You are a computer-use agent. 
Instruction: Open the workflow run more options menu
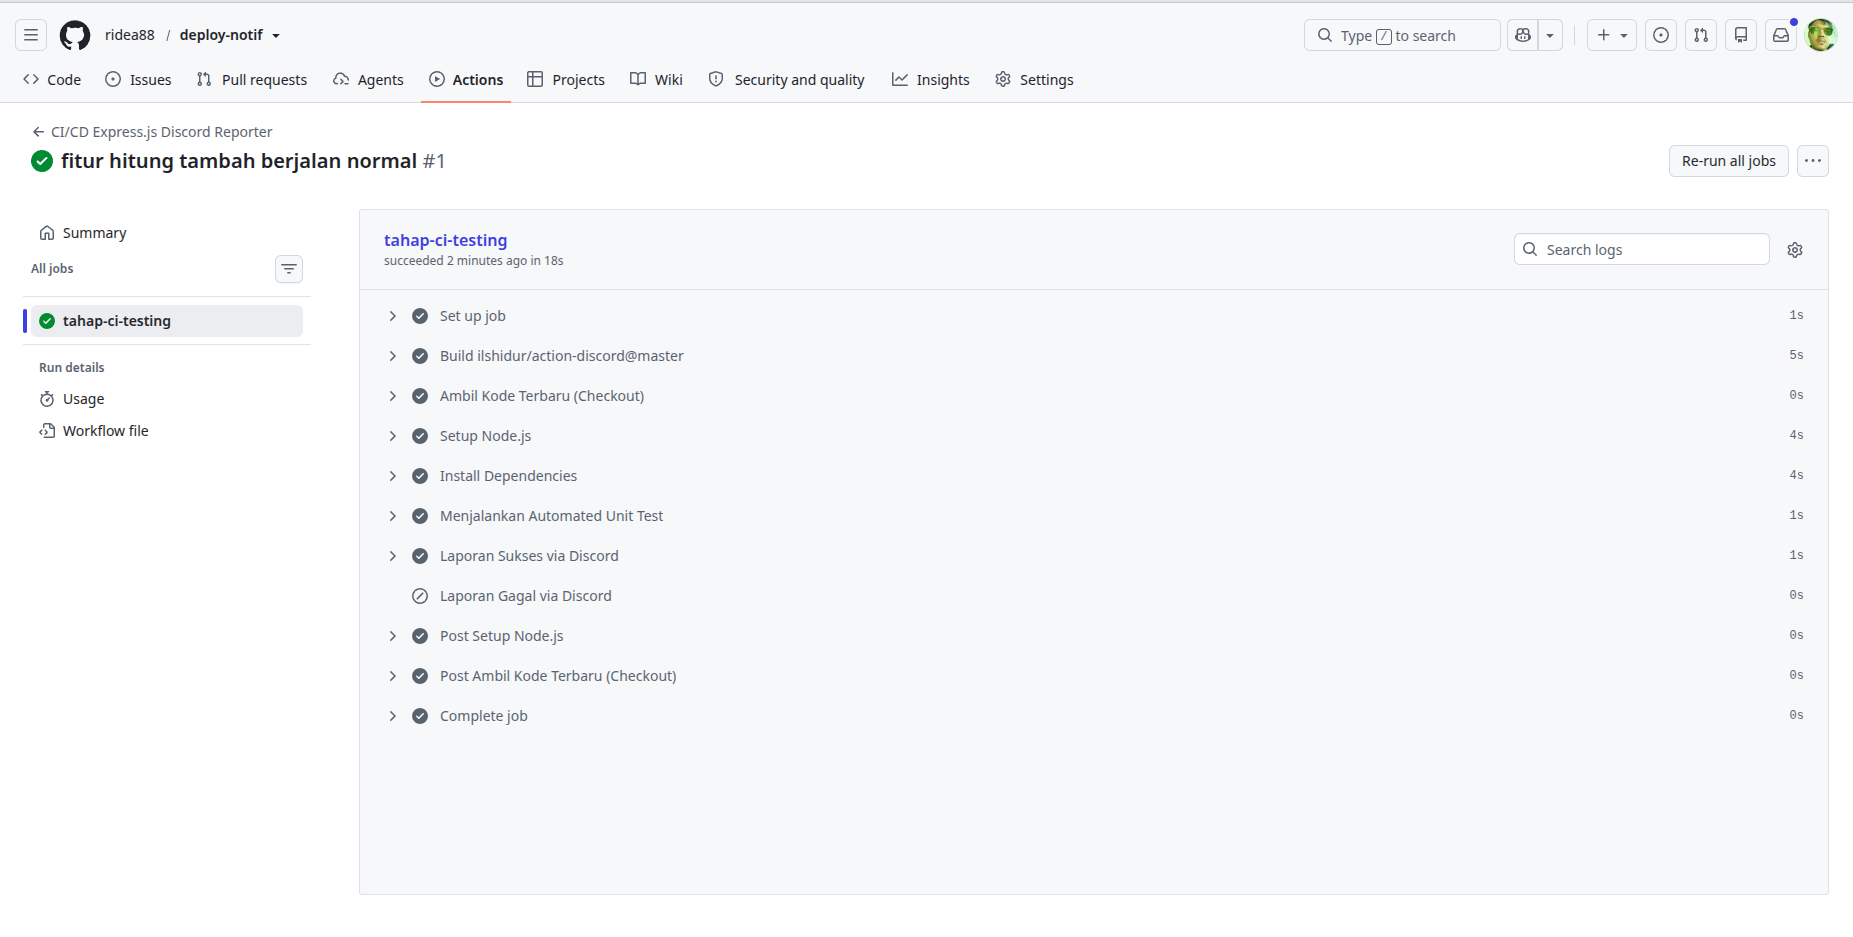coord(1813,161)
